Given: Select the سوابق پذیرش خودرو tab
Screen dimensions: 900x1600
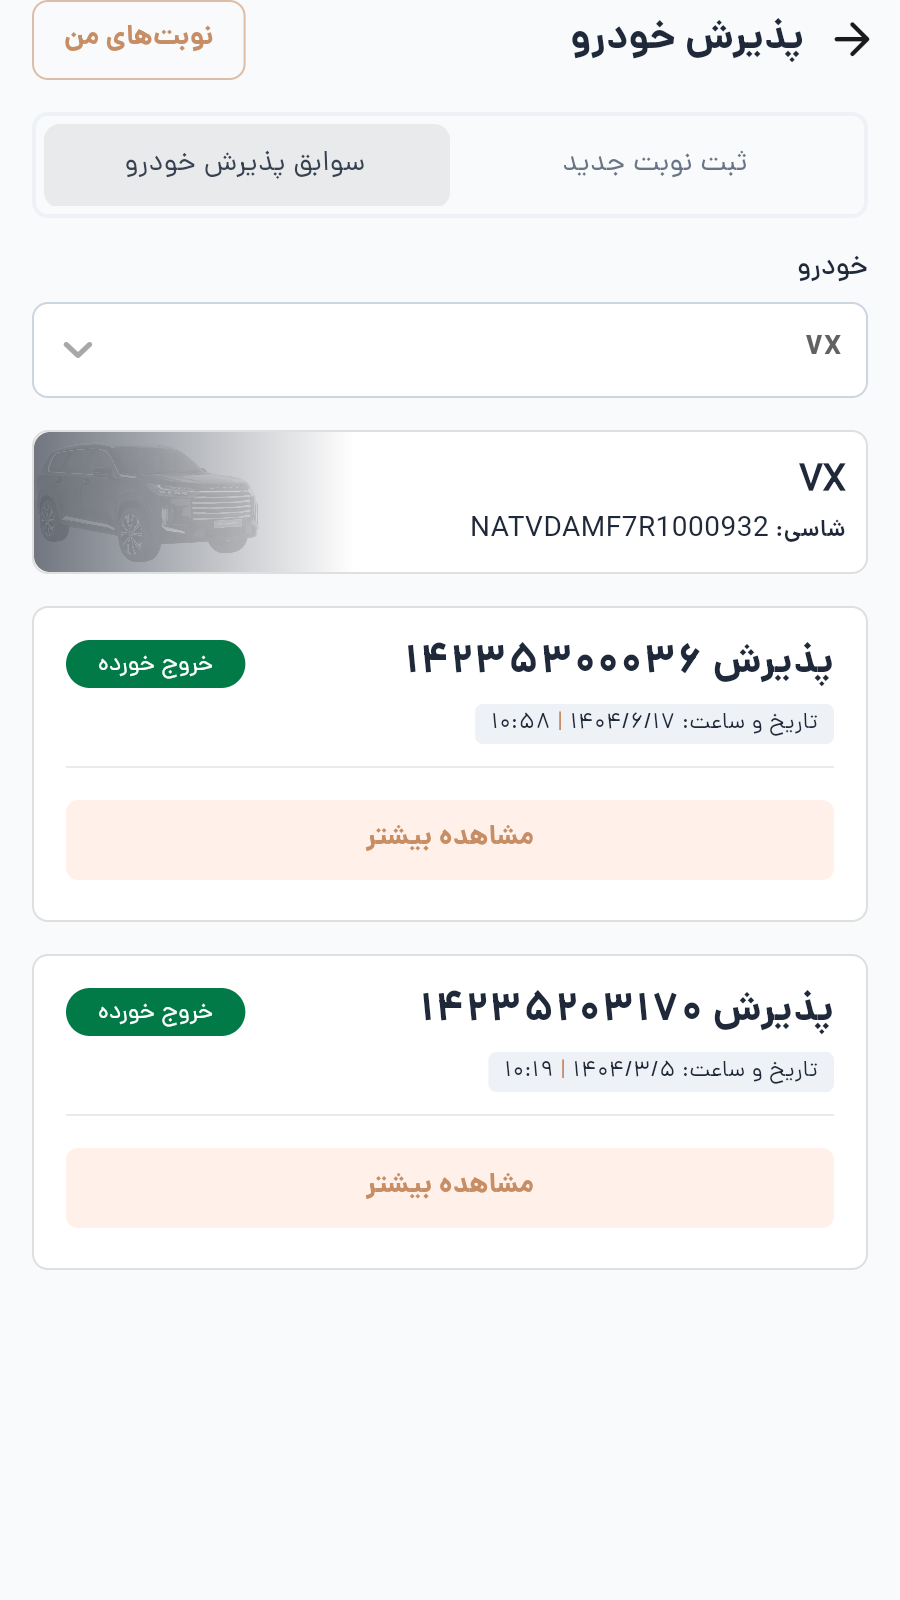Looking at the screenshot, I should [247, 165].
